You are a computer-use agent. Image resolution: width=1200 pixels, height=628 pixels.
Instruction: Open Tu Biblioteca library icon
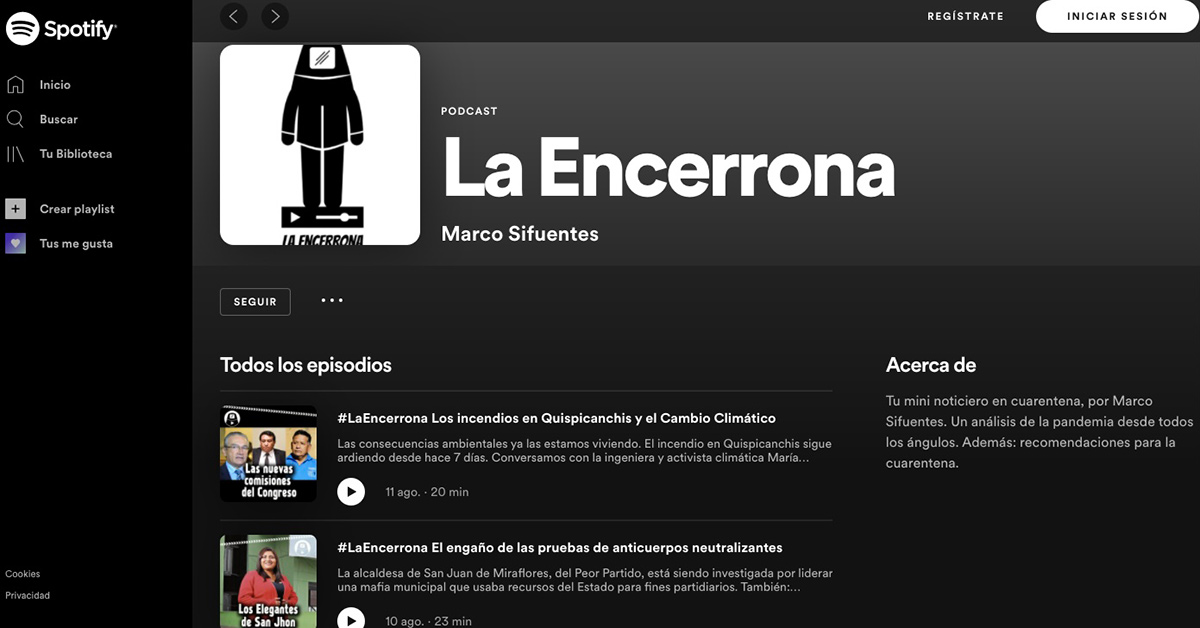coord(15,154)
